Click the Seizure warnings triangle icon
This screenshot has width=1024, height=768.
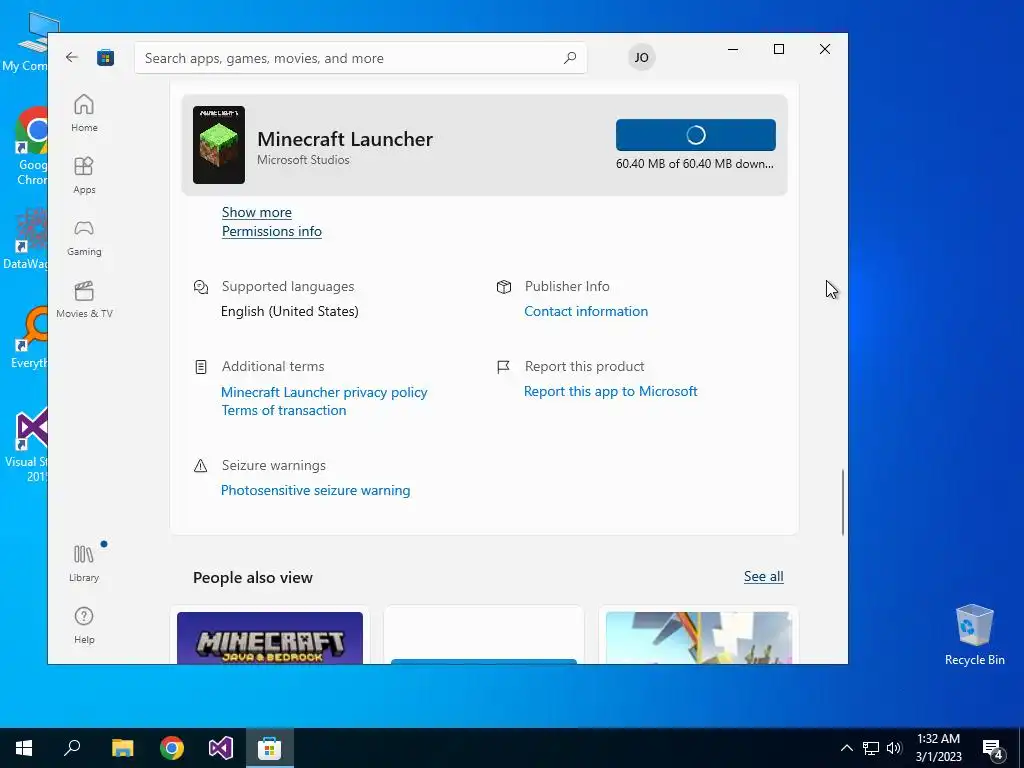pyautogui.click(x=200, y=466)
